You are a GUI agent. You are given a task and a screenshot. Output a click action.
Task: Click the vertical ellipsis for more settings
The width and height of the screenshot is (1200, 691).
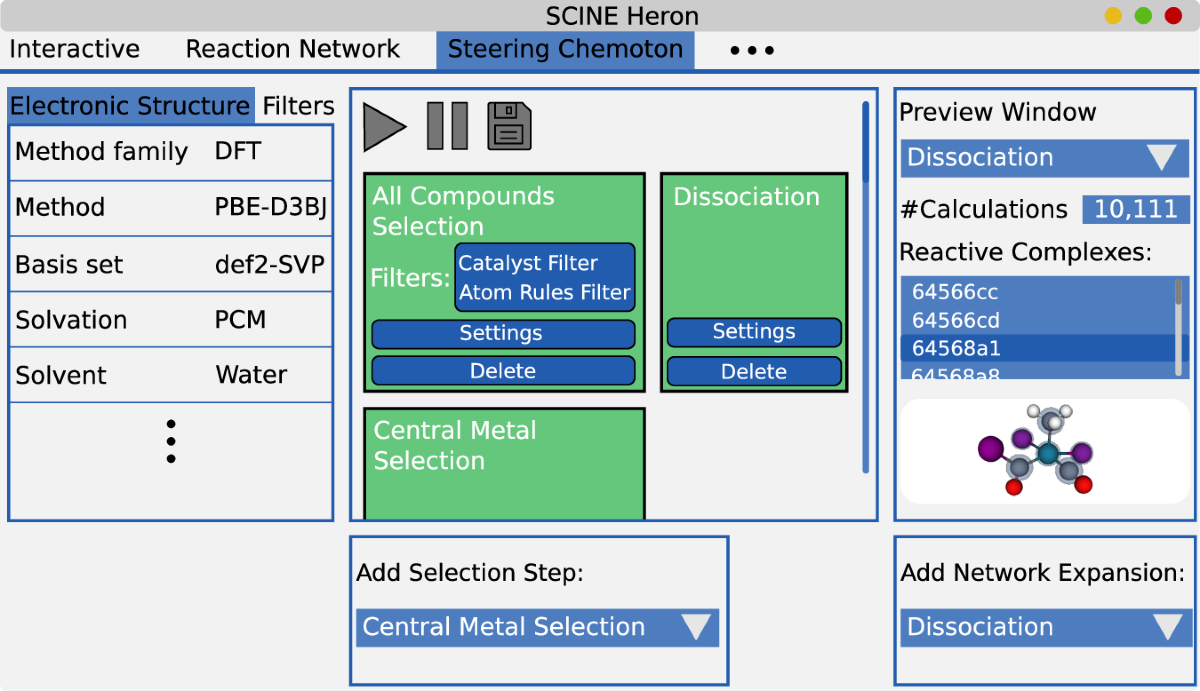coord(171,441)
